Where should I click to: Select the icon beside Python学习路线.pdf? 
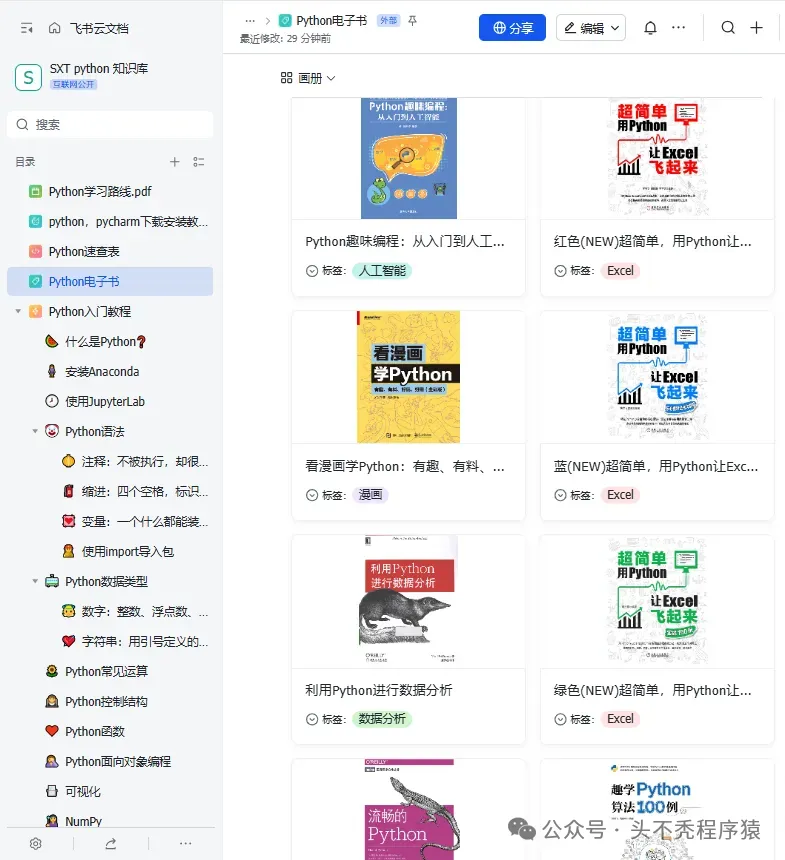pyautogui.click(x=35, y=191)
